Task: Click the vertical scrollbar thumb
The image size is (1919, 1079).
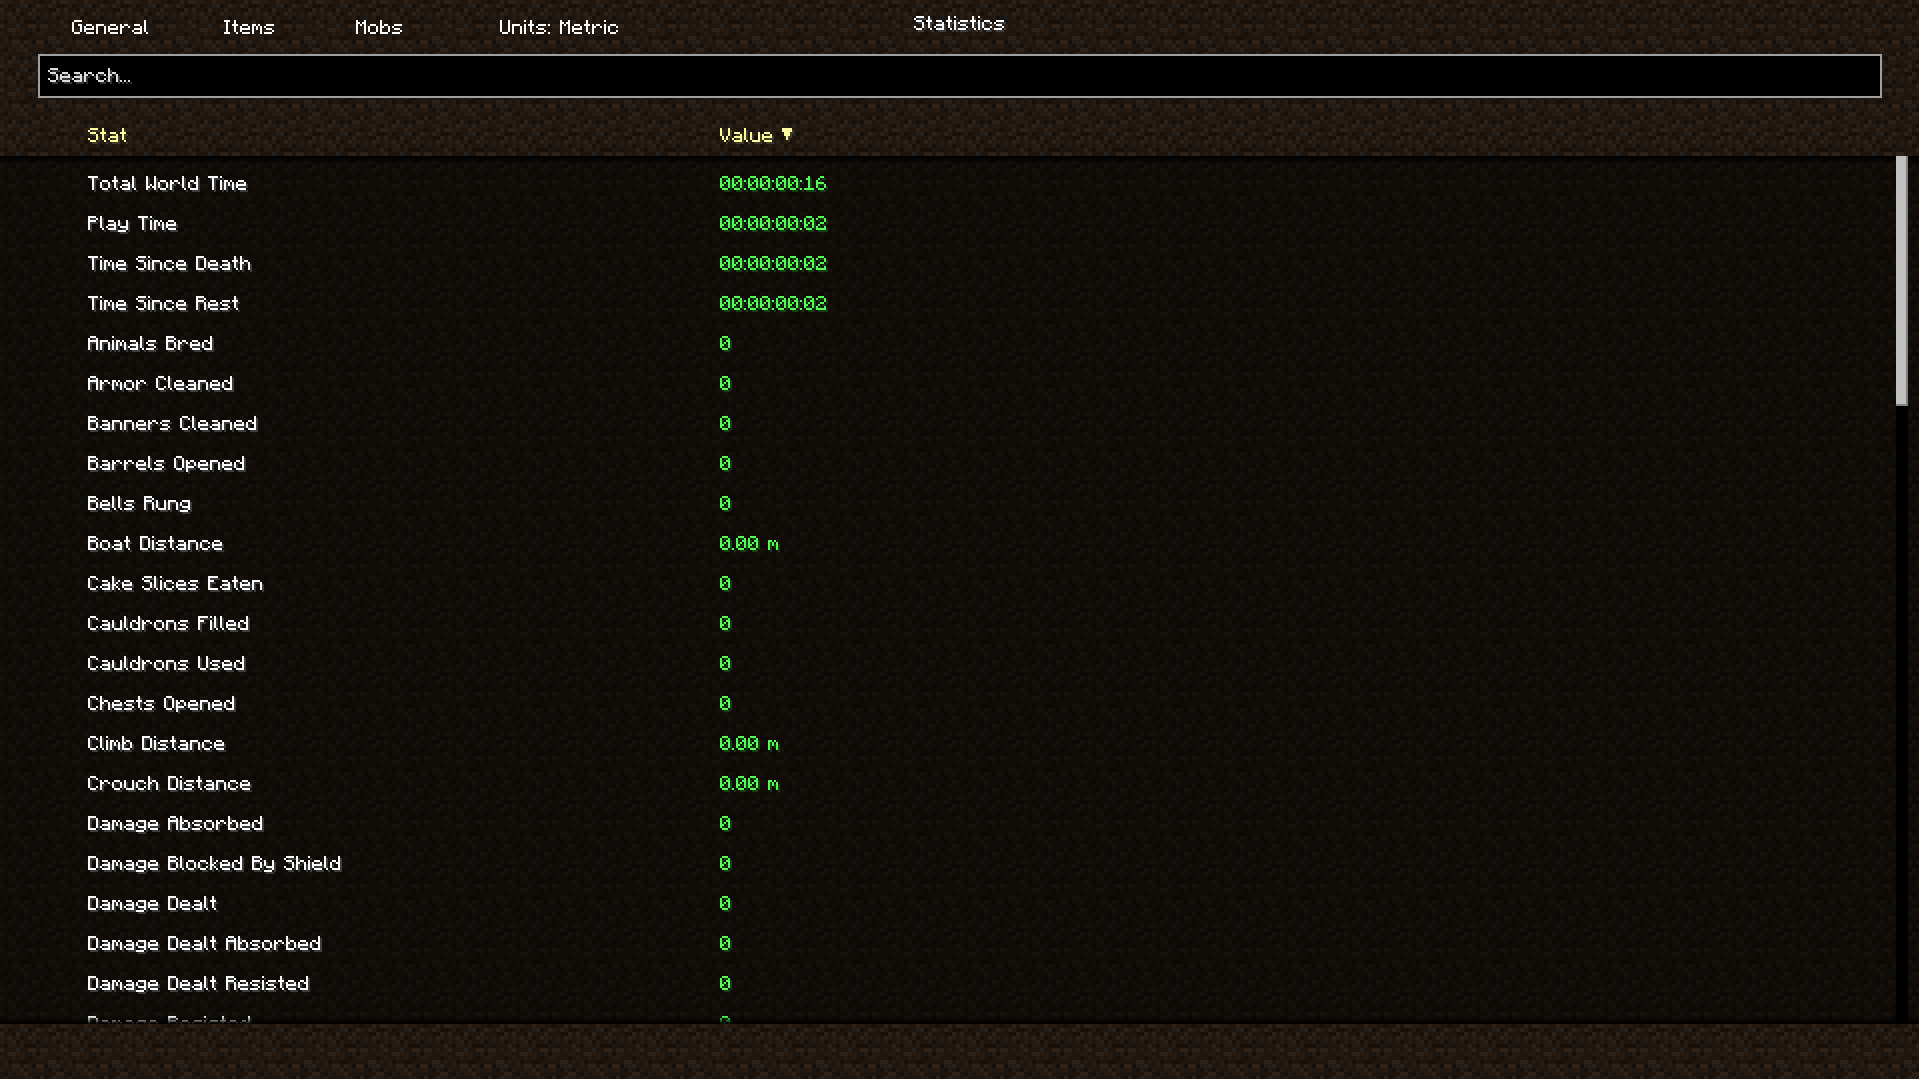Action: pos(1901,280)
